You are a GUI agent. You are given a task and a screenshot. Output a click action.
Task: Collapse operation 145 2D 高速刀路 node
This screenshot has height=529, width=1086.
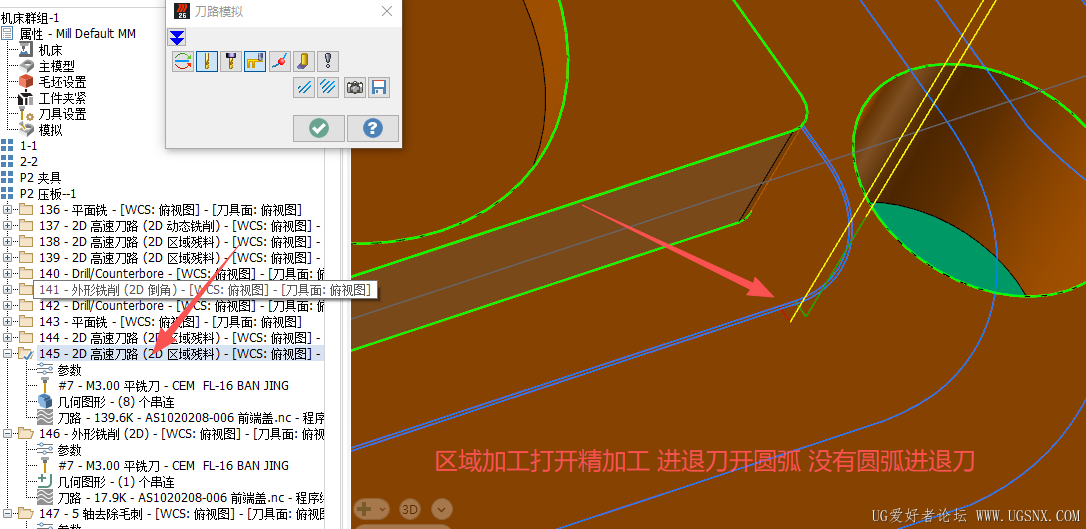pos(8,354)
